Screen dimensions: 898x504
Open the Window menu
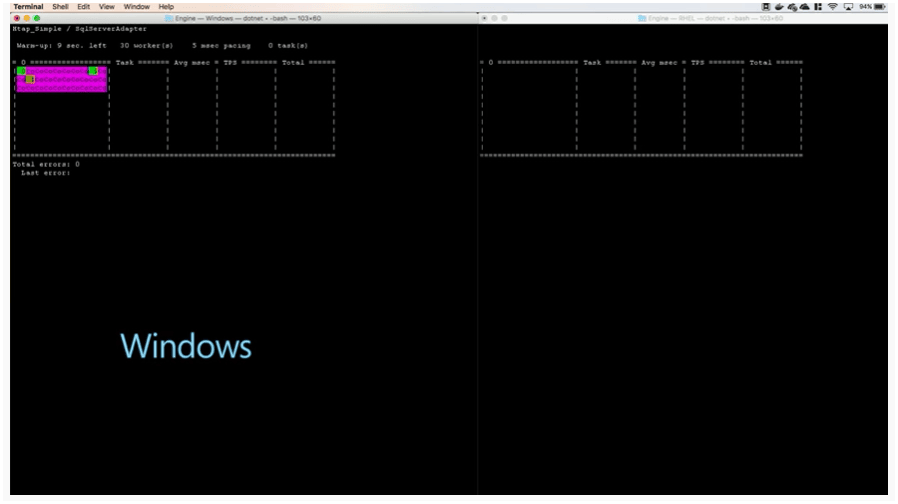click(136, 7)
